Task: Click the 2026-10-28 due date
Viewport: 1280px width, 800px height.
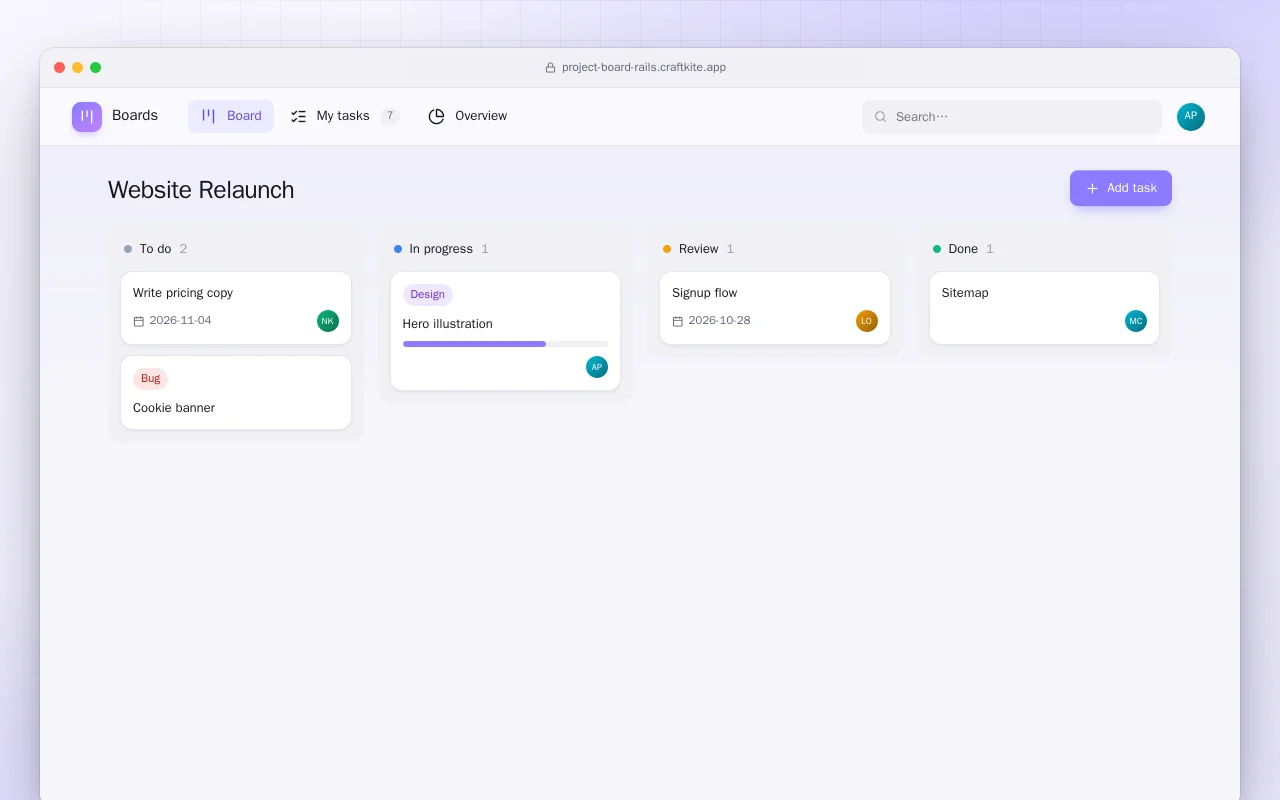Action: pyautogui.click(x=720, y=321)
